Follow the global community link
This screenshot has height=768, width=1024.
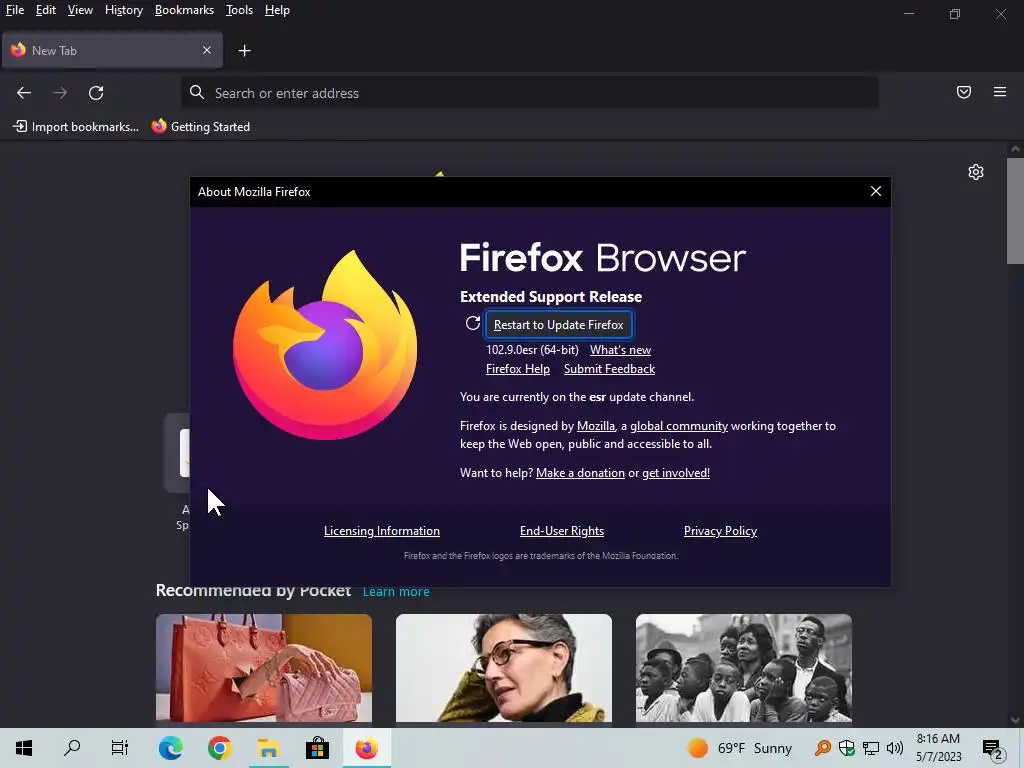679,426
